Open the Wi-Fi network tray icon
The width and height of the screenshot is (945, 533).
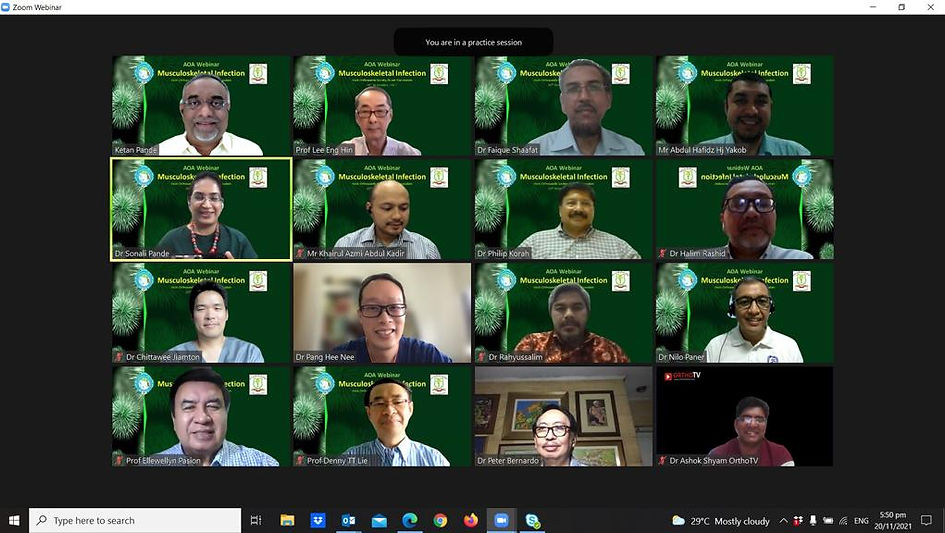(x=844, y=521)
